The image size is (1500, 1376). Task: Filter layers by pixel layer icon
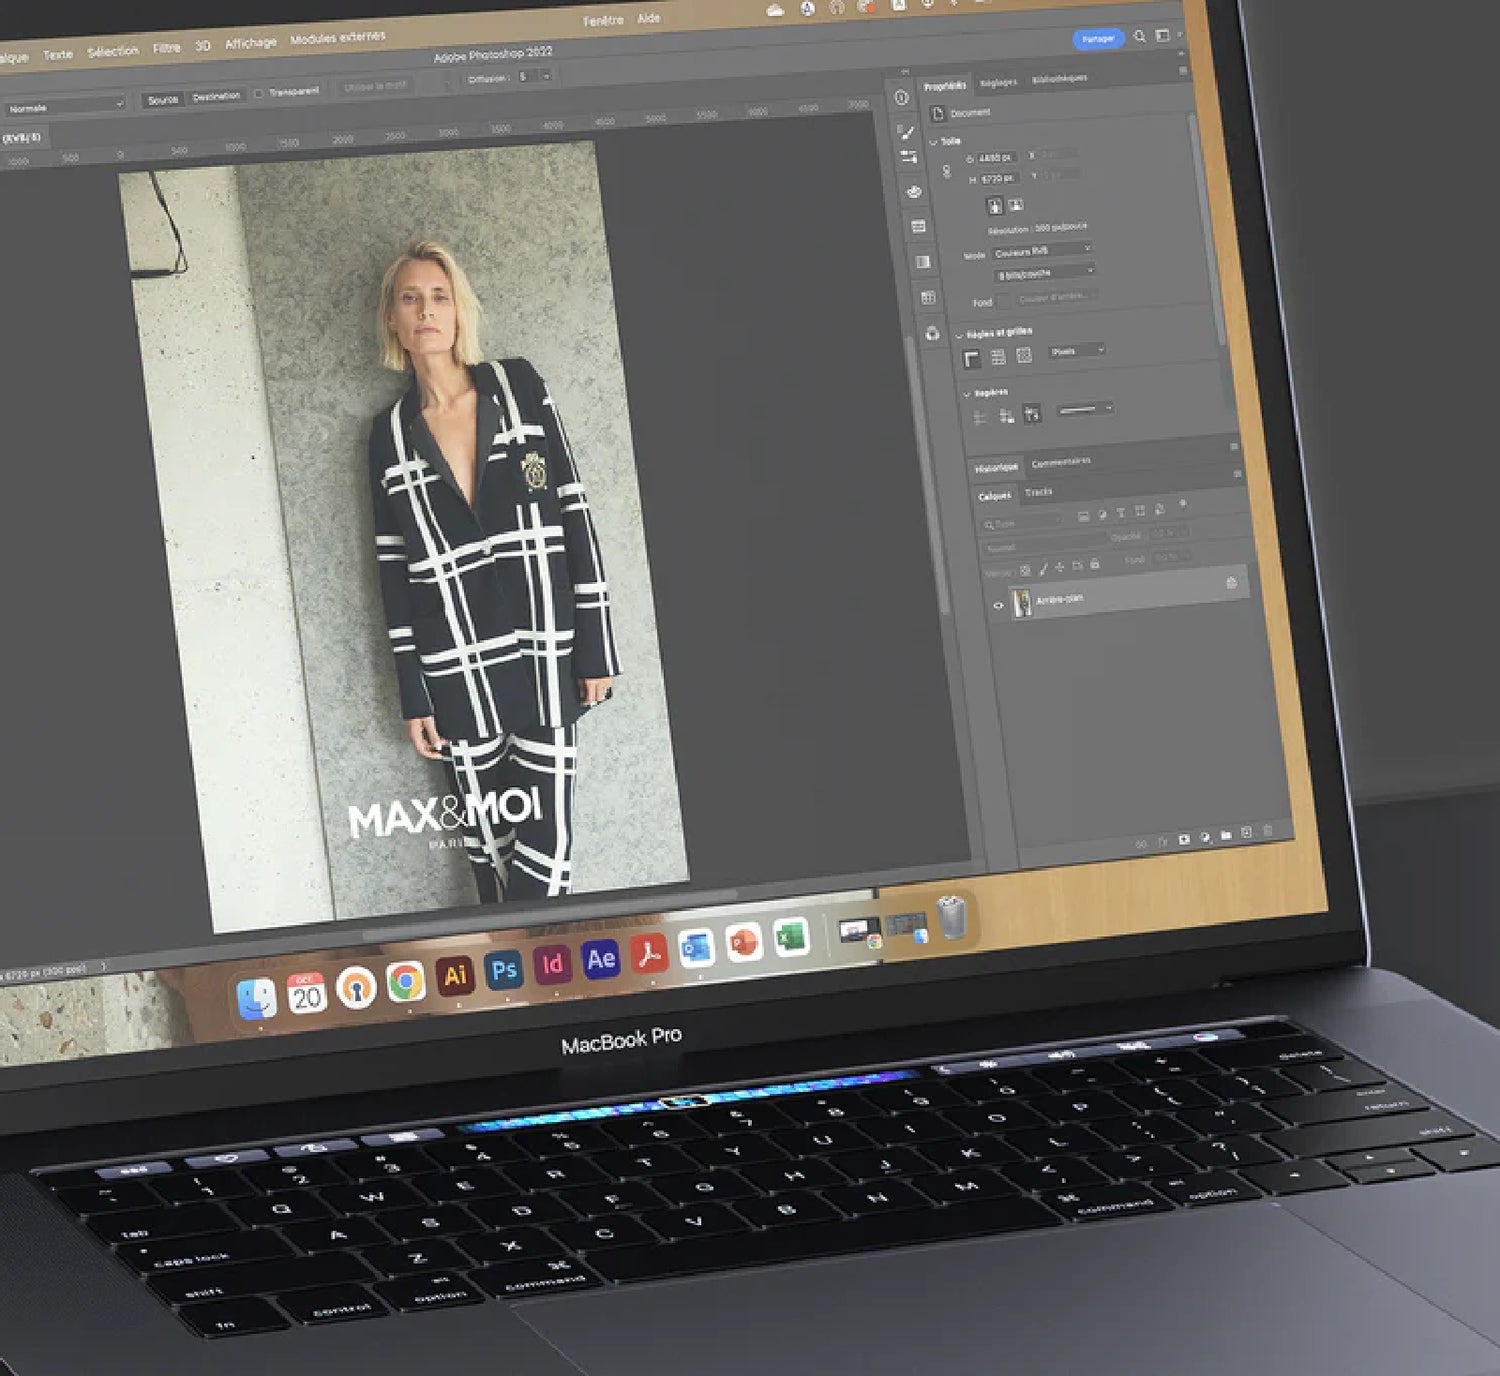click(1083, 516)
